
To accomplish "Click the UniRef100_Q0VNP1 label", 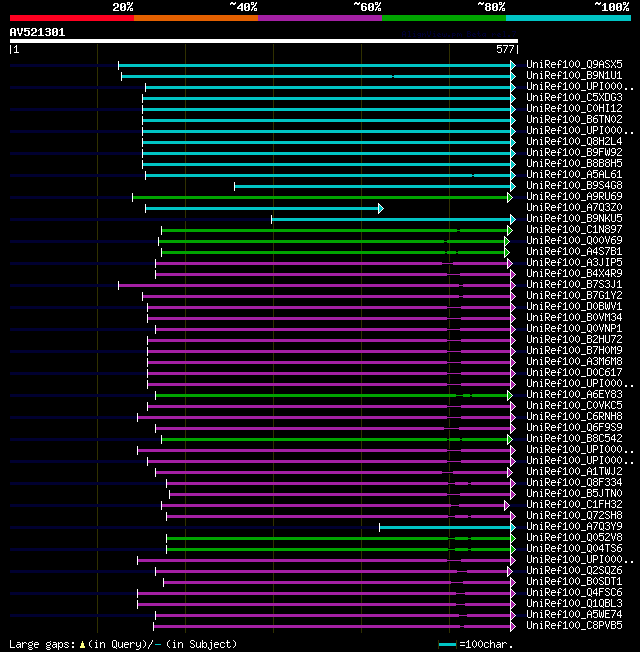I will (x=574, y=328).
